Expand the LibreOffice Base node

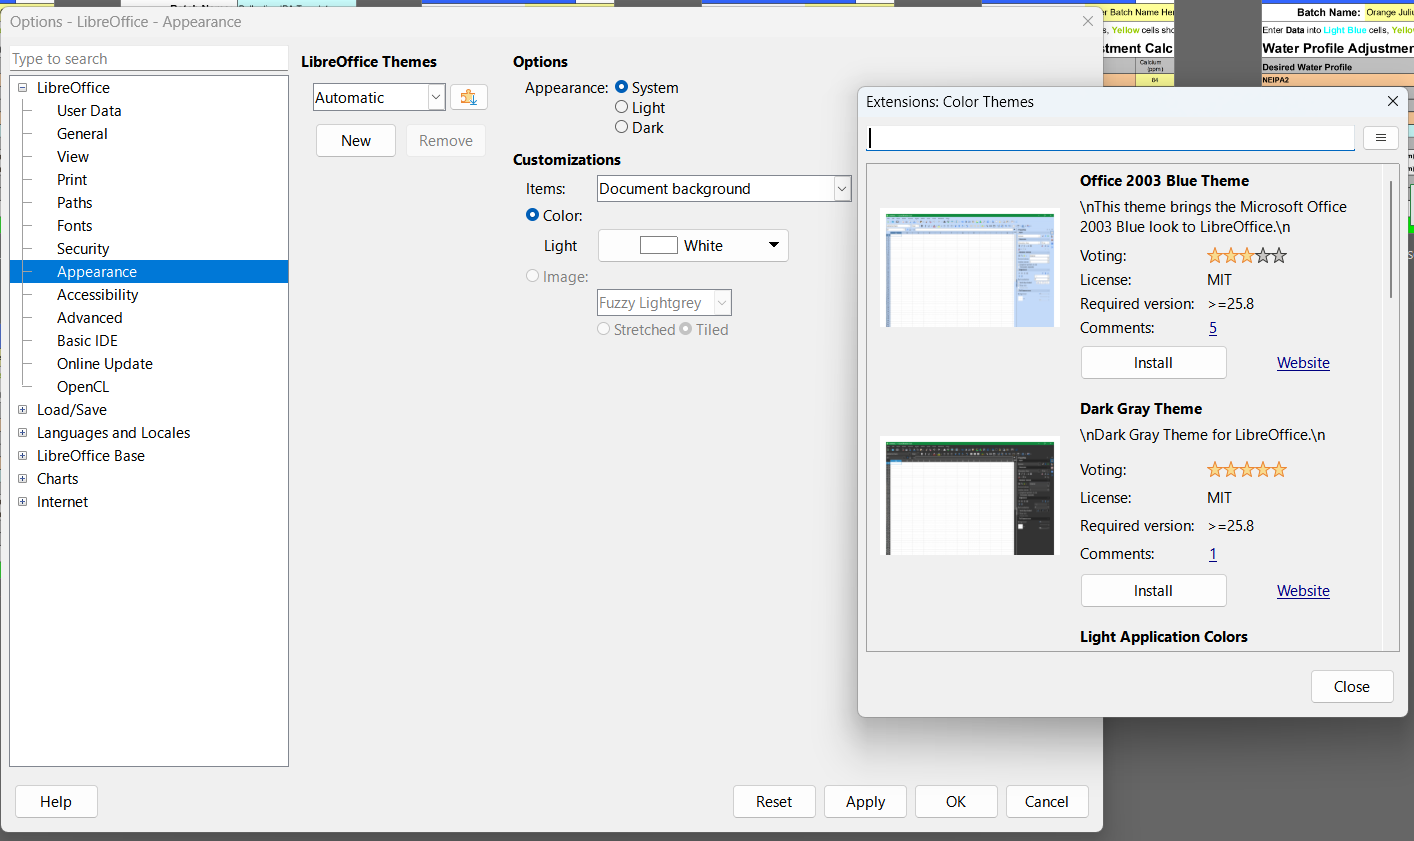tap(22, 456)
